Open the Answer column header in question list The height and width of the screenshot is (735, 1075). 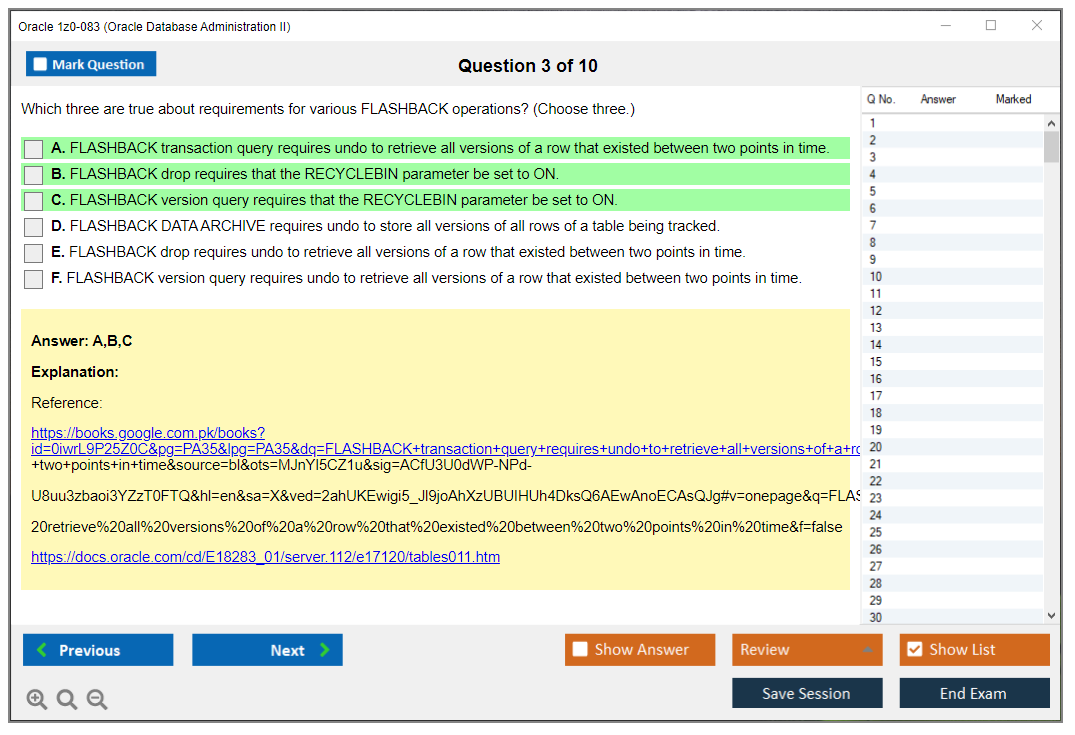pos(938,99)
